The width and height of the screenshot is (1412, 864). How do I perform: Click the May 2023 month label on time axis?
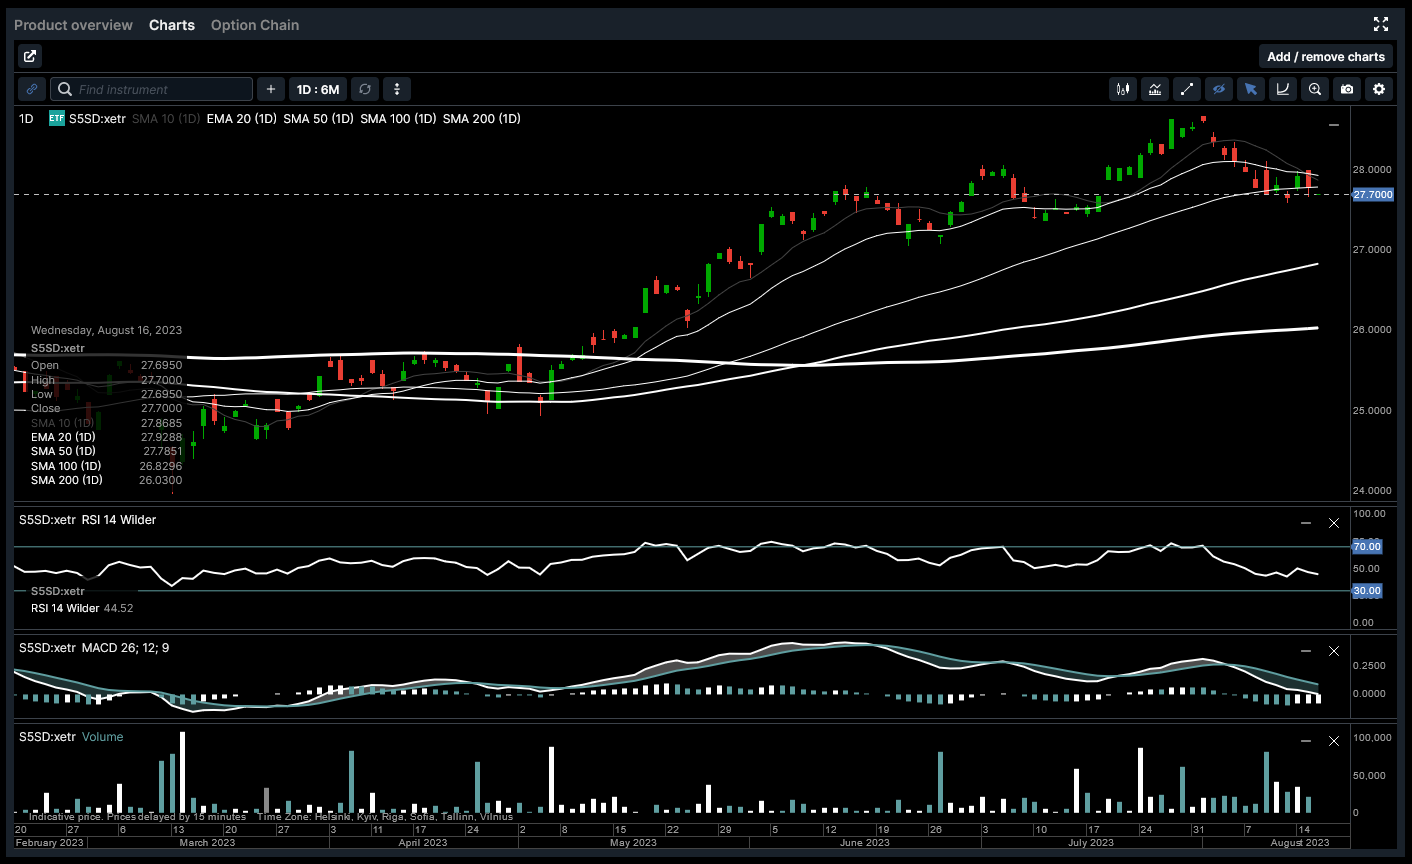pyautogui.click(x=633, y=843)
